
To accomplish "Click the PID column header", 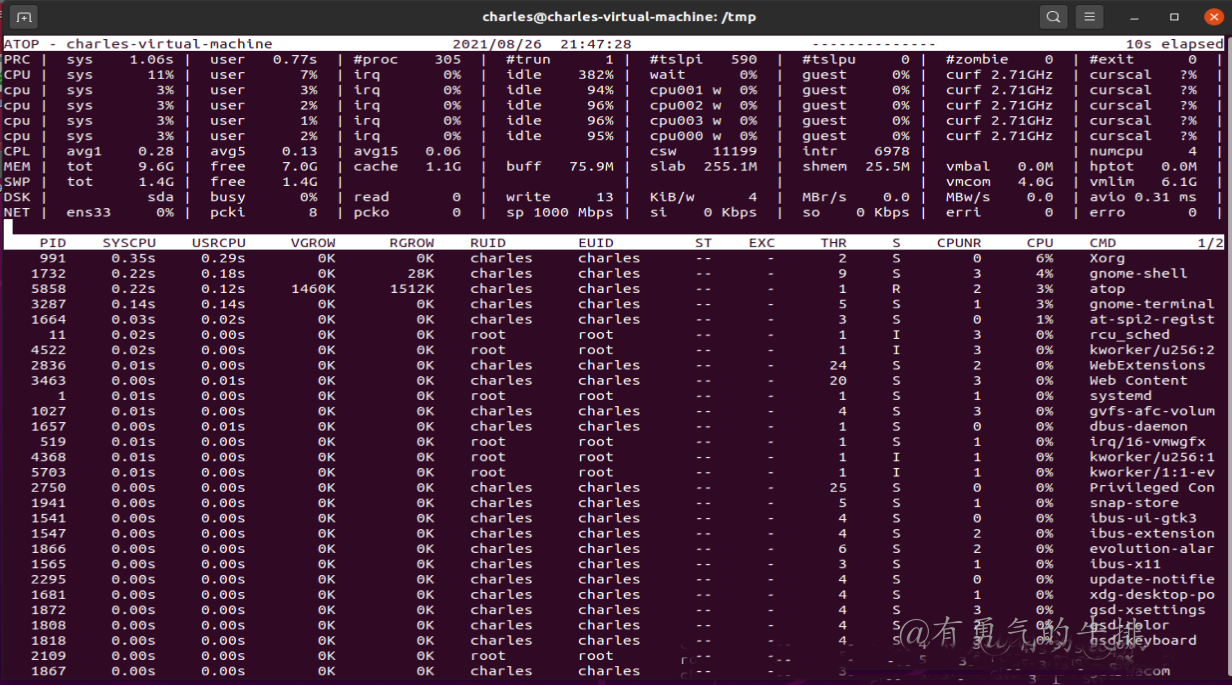I will tap(53, 243).
